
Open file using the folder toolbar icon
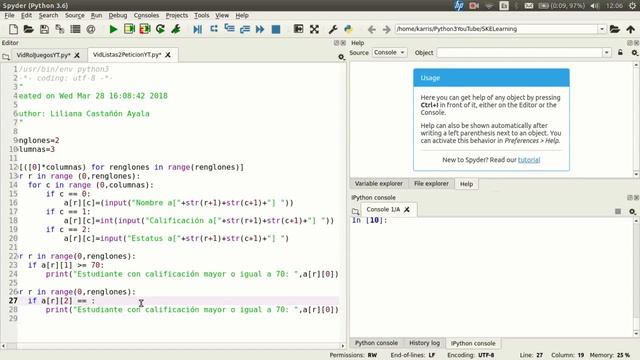[29, 29]
